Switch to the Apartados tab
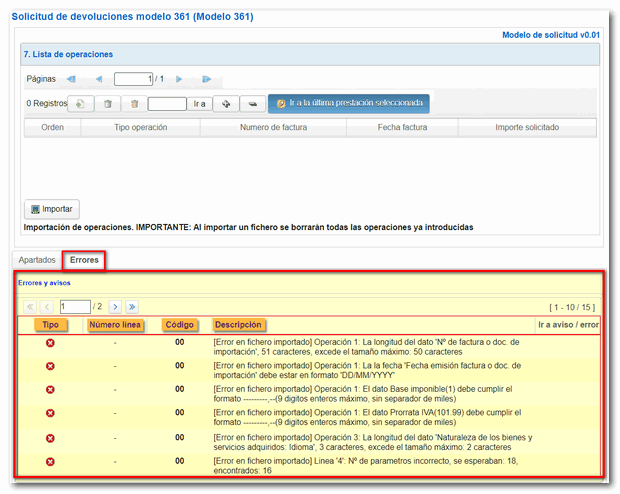The width and height of the screenshot is (620, 494). [37, 260]
